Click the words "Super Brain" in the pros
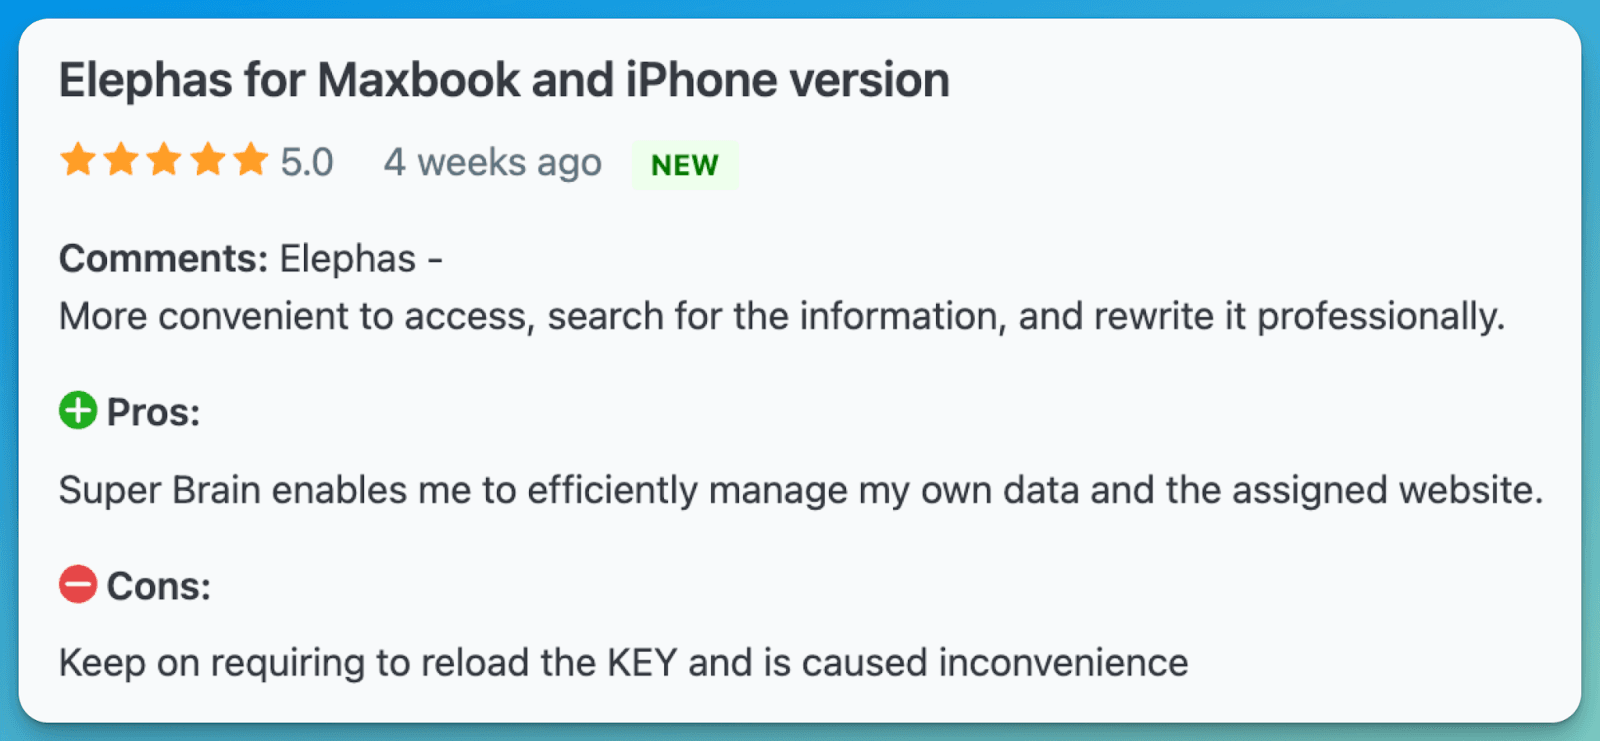 [x=160, y=490]
